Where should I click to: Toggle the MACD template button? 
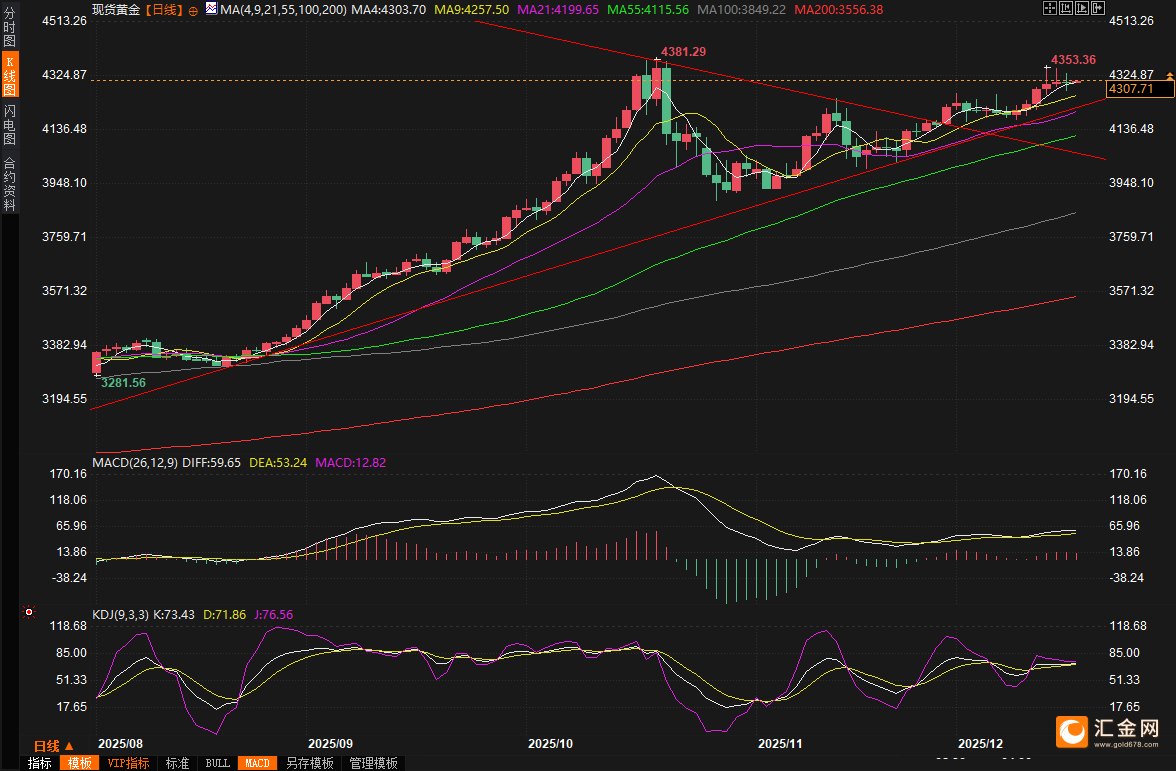(x=257, y=763)
